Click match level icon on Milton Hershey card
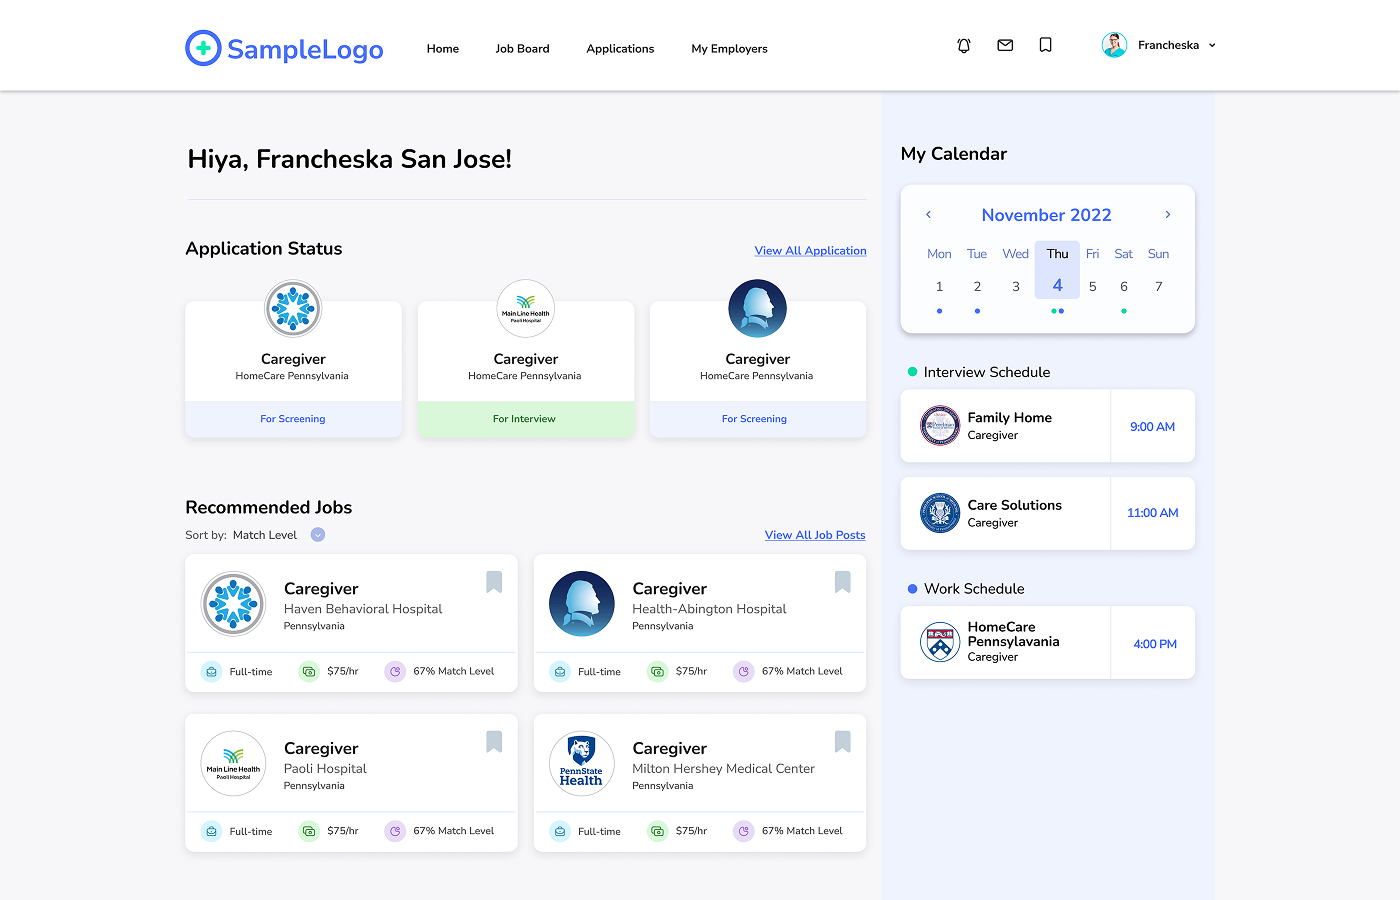 click(x=743, y=831)
